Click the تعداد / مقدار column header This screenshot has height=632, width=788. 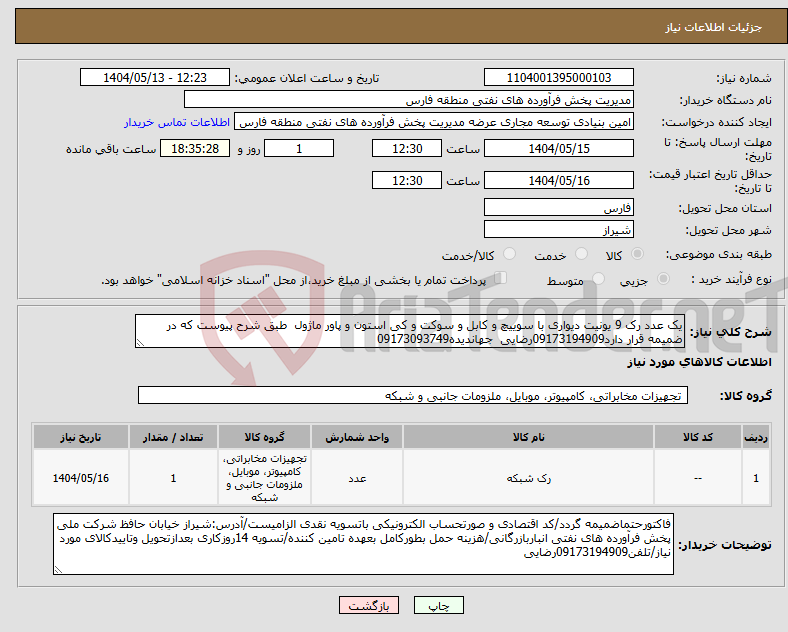(173, 437)
